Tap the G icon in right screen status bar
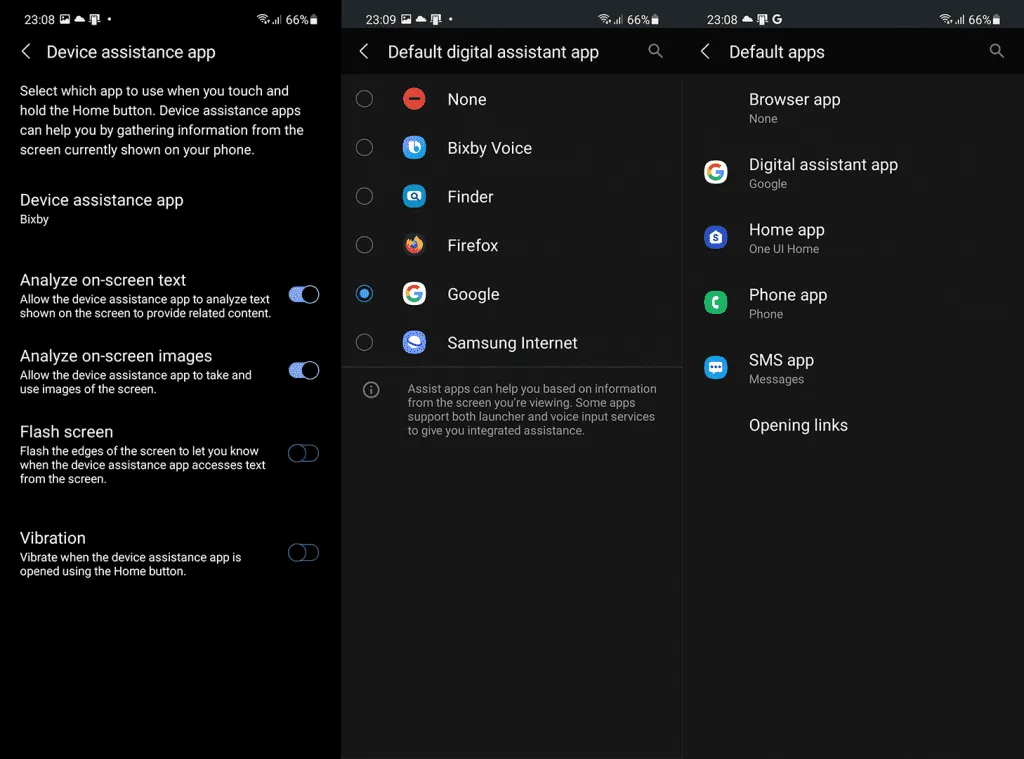The height and width of the screenshot is (759, 1024). point(777,20)
